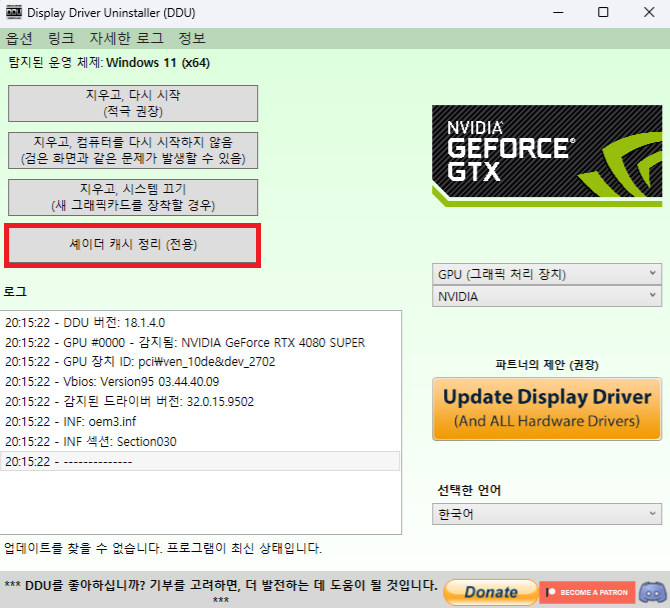Close the DDU window
Screen dimensions: 670x608
(649, 12)
